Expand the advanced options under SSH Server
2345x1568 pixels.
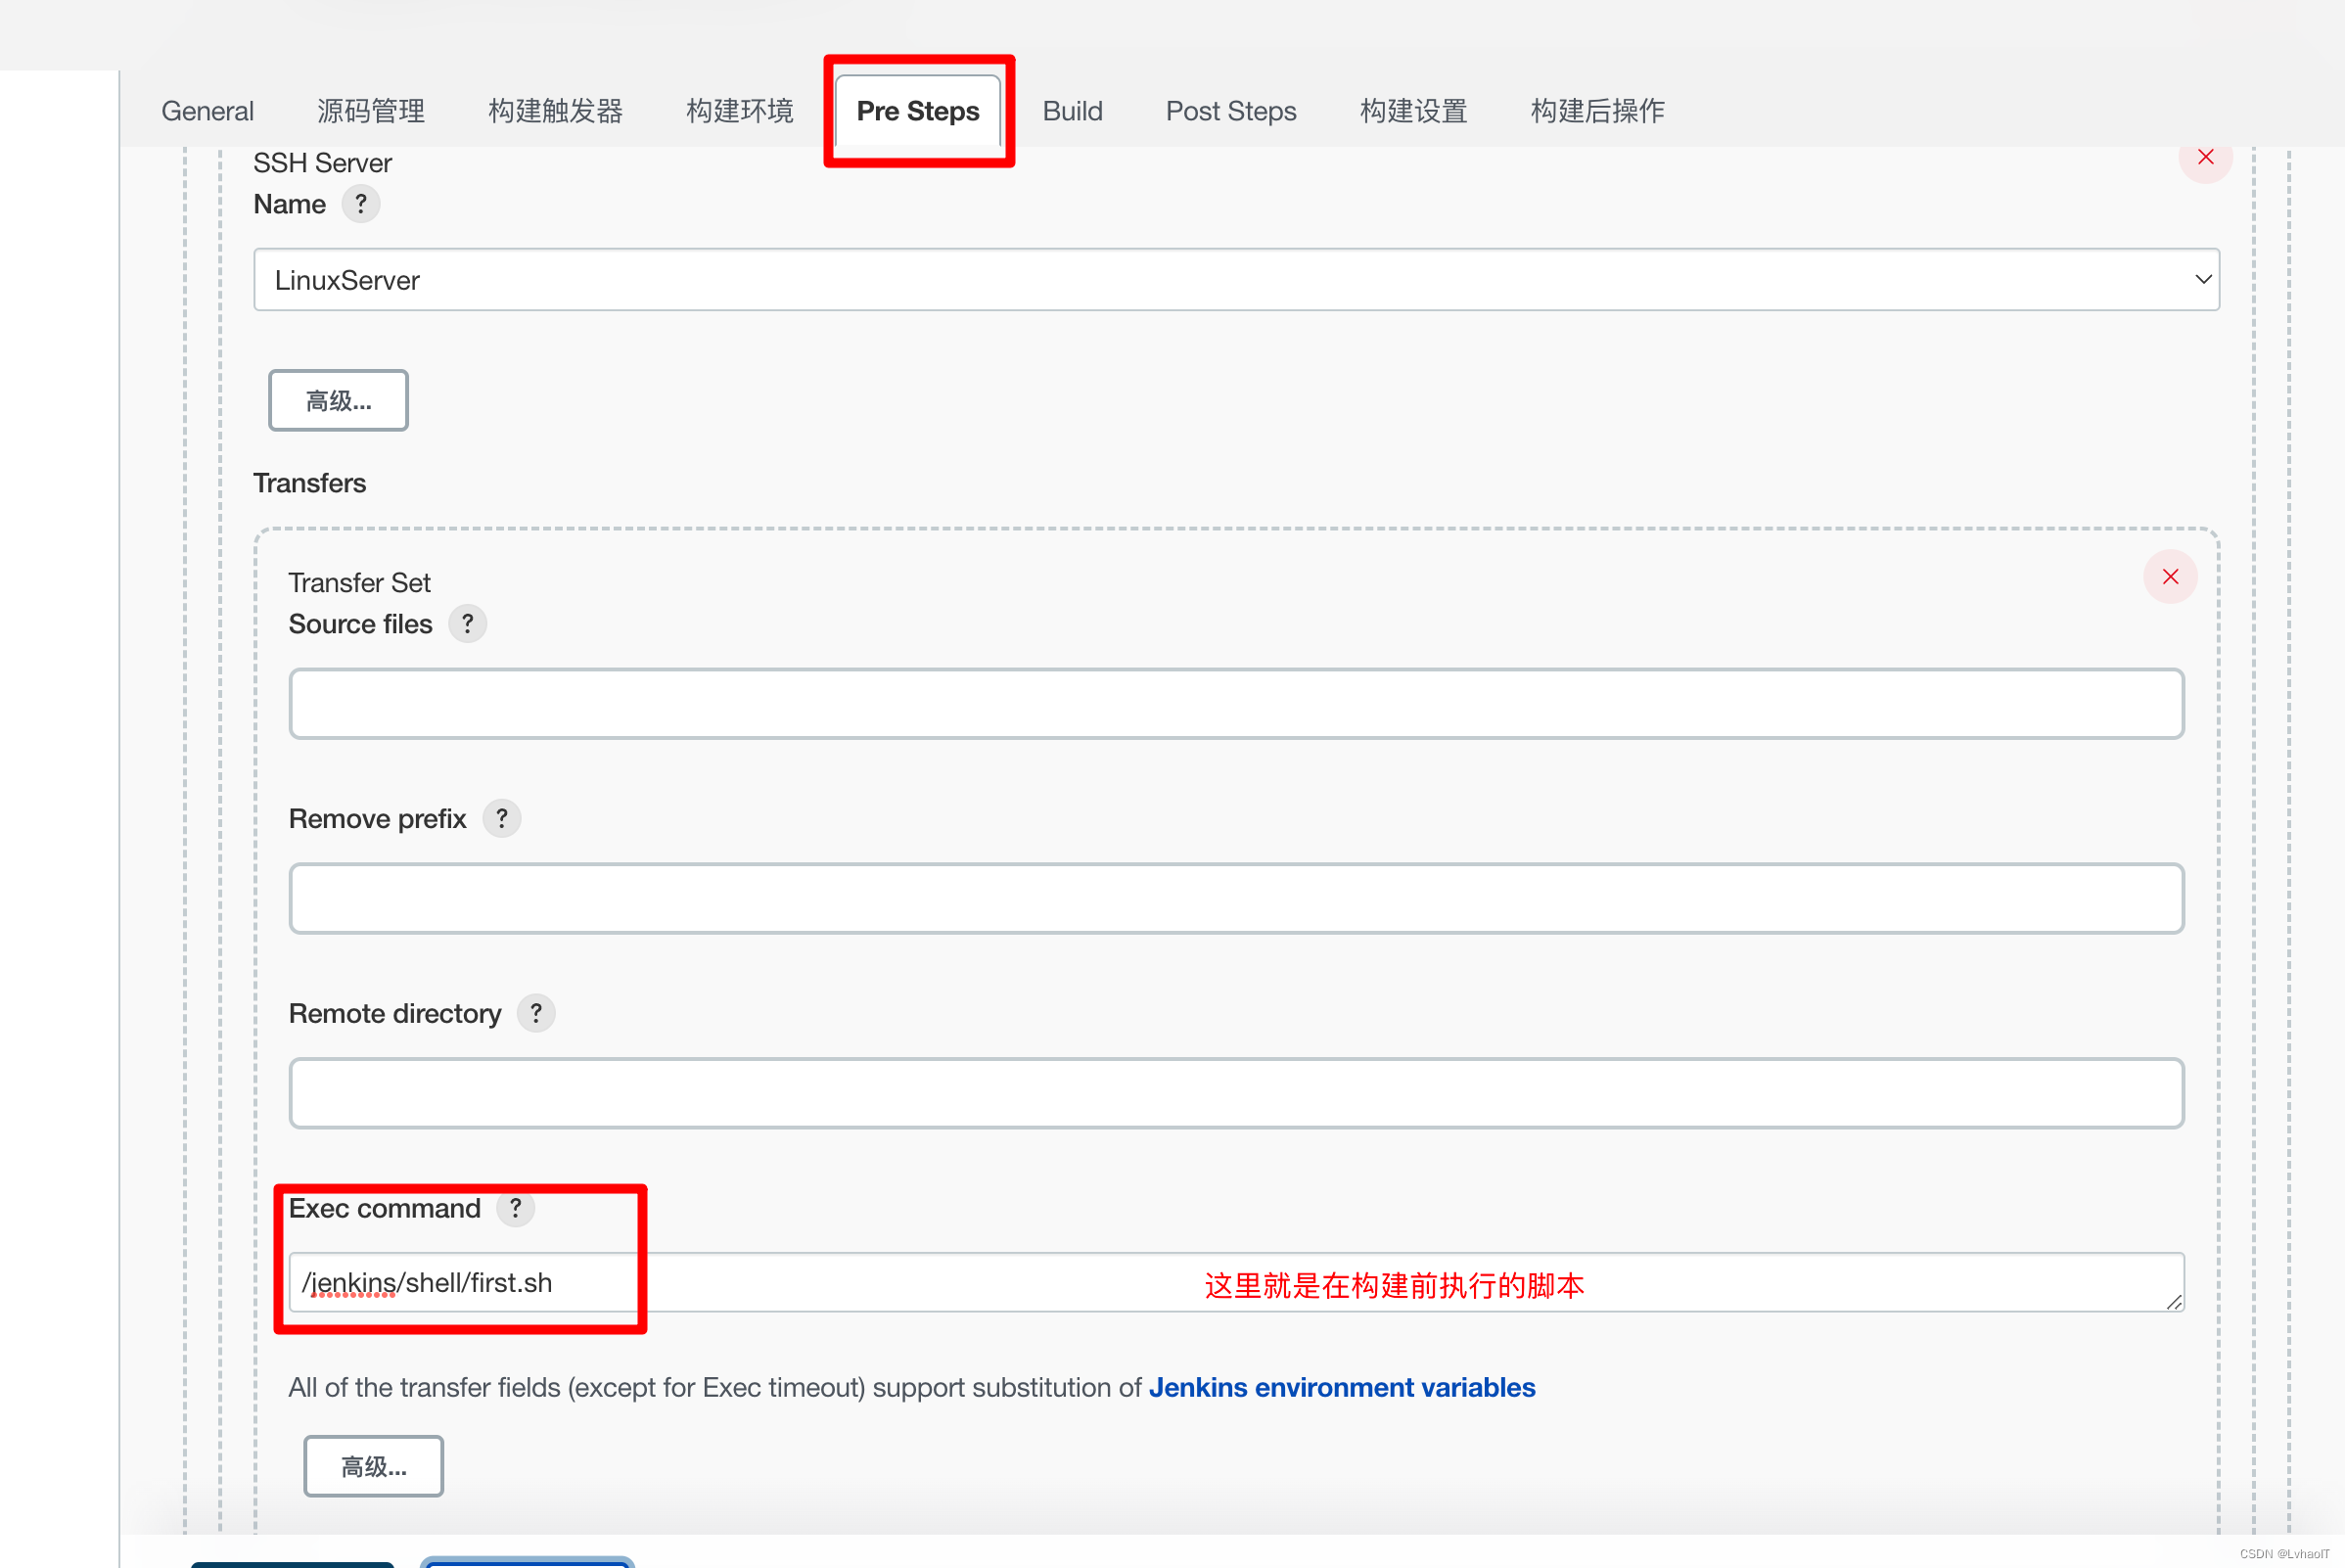point(338,401)
